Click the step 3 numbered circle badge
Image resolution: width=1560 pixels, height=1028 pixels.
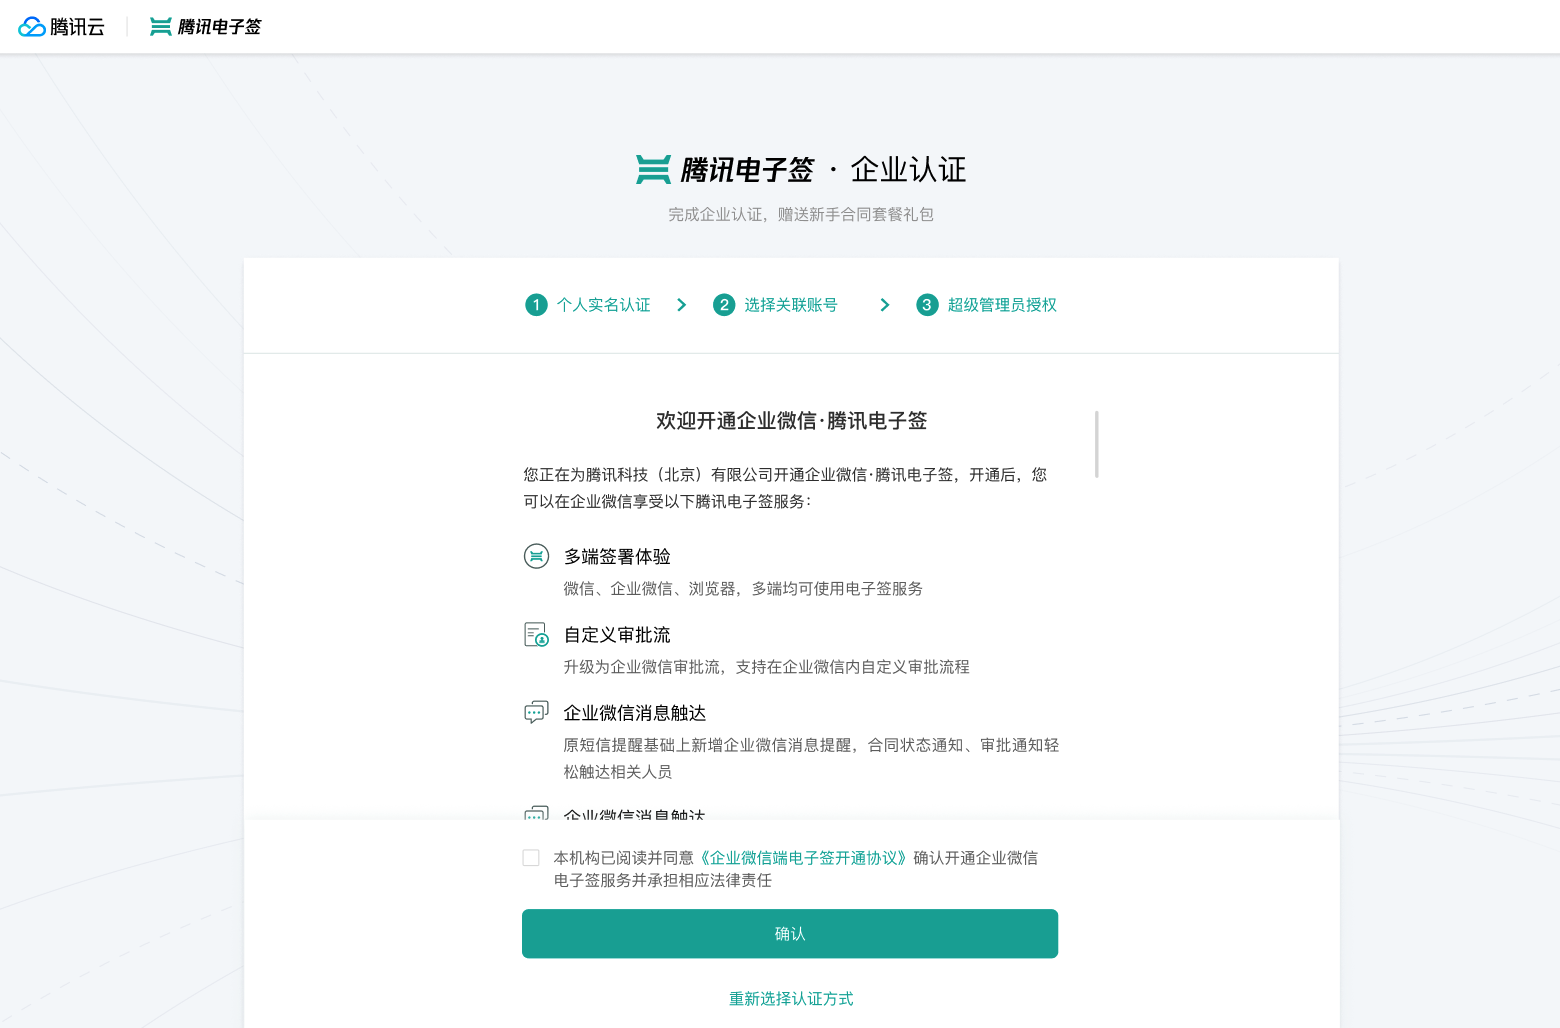tap(927, 305)
